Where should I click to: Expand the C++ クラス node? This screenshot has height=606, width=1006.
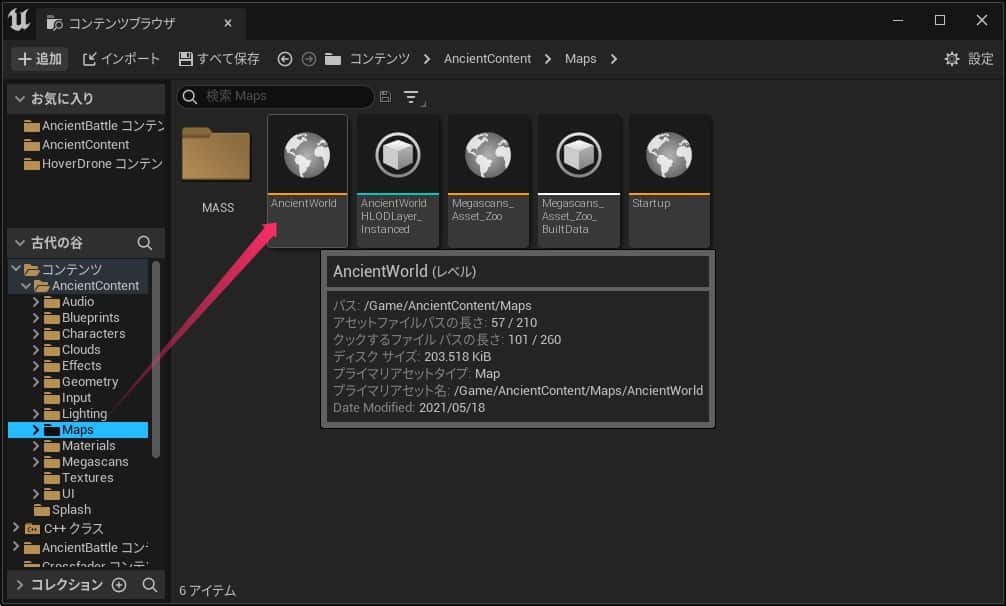point(16,528)
